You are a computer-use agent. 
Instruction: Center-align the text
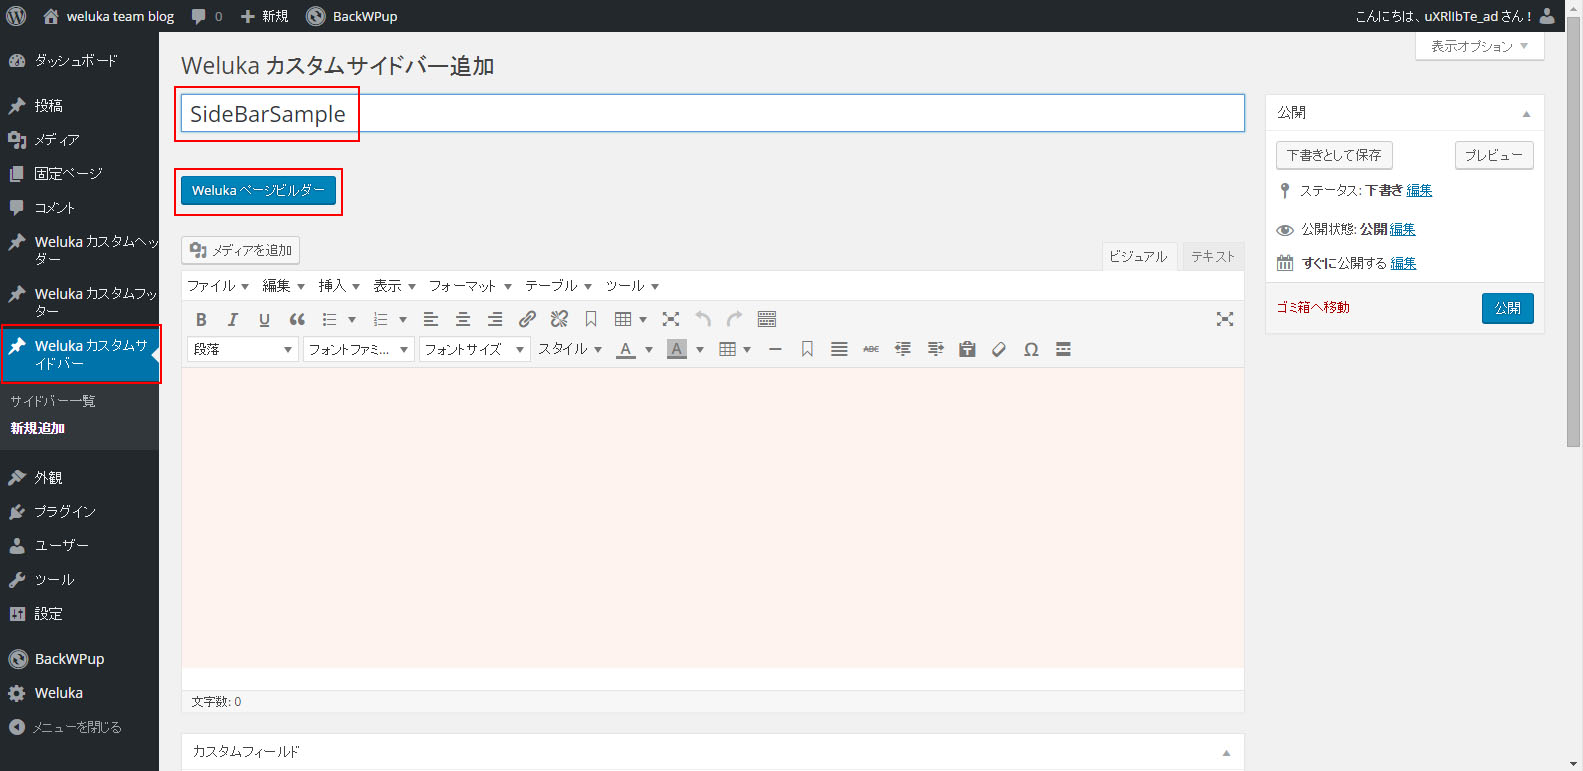463,319
